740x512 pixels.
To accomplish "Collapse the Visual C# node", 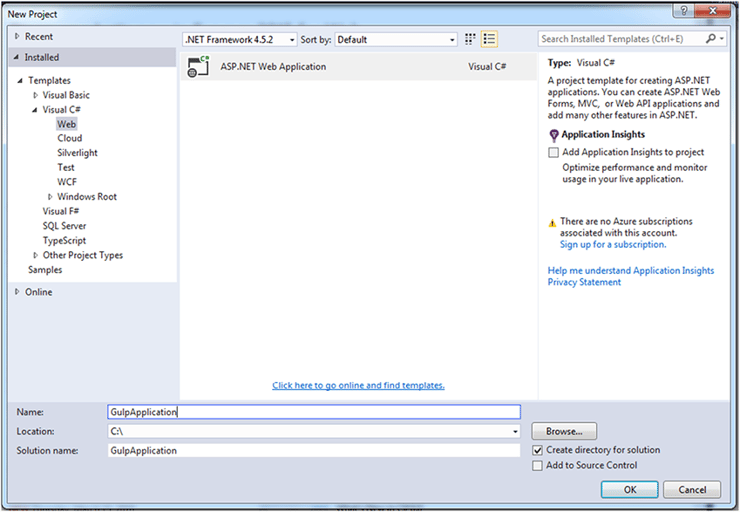I will coord(34,110).
